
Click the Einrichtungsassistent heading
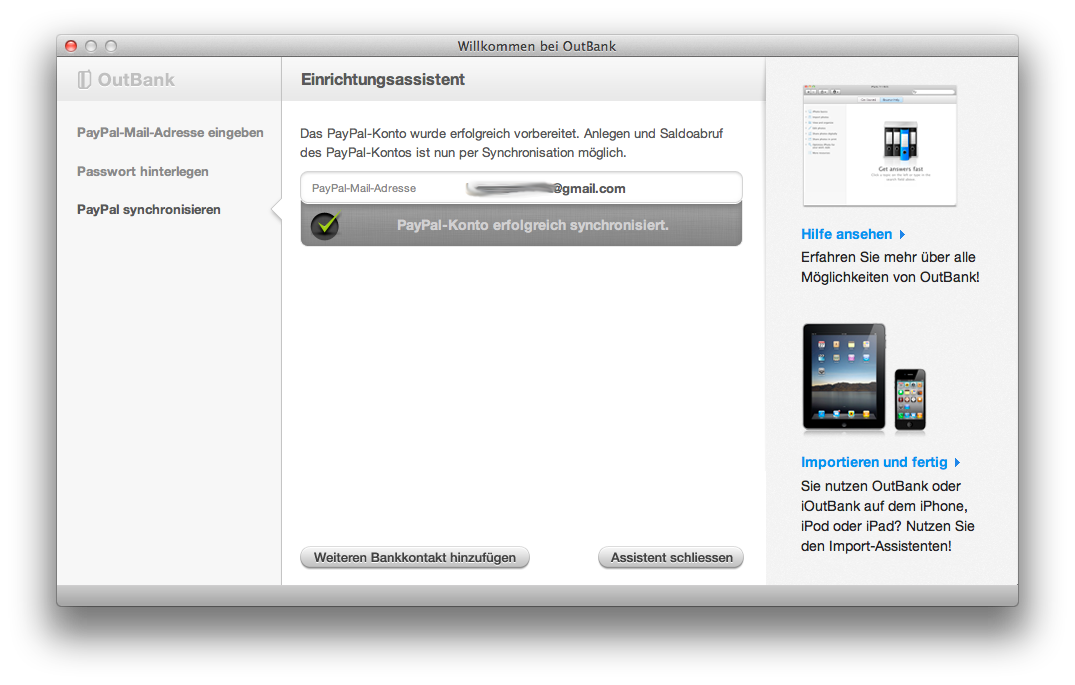[x=383, y=80]
